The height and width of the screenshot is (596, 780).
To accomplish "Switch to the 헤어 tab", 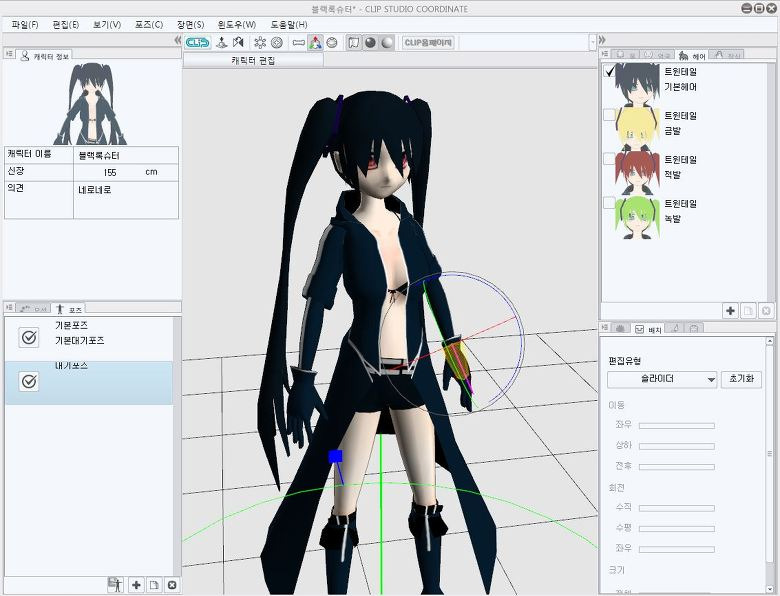I will (692, 55).
